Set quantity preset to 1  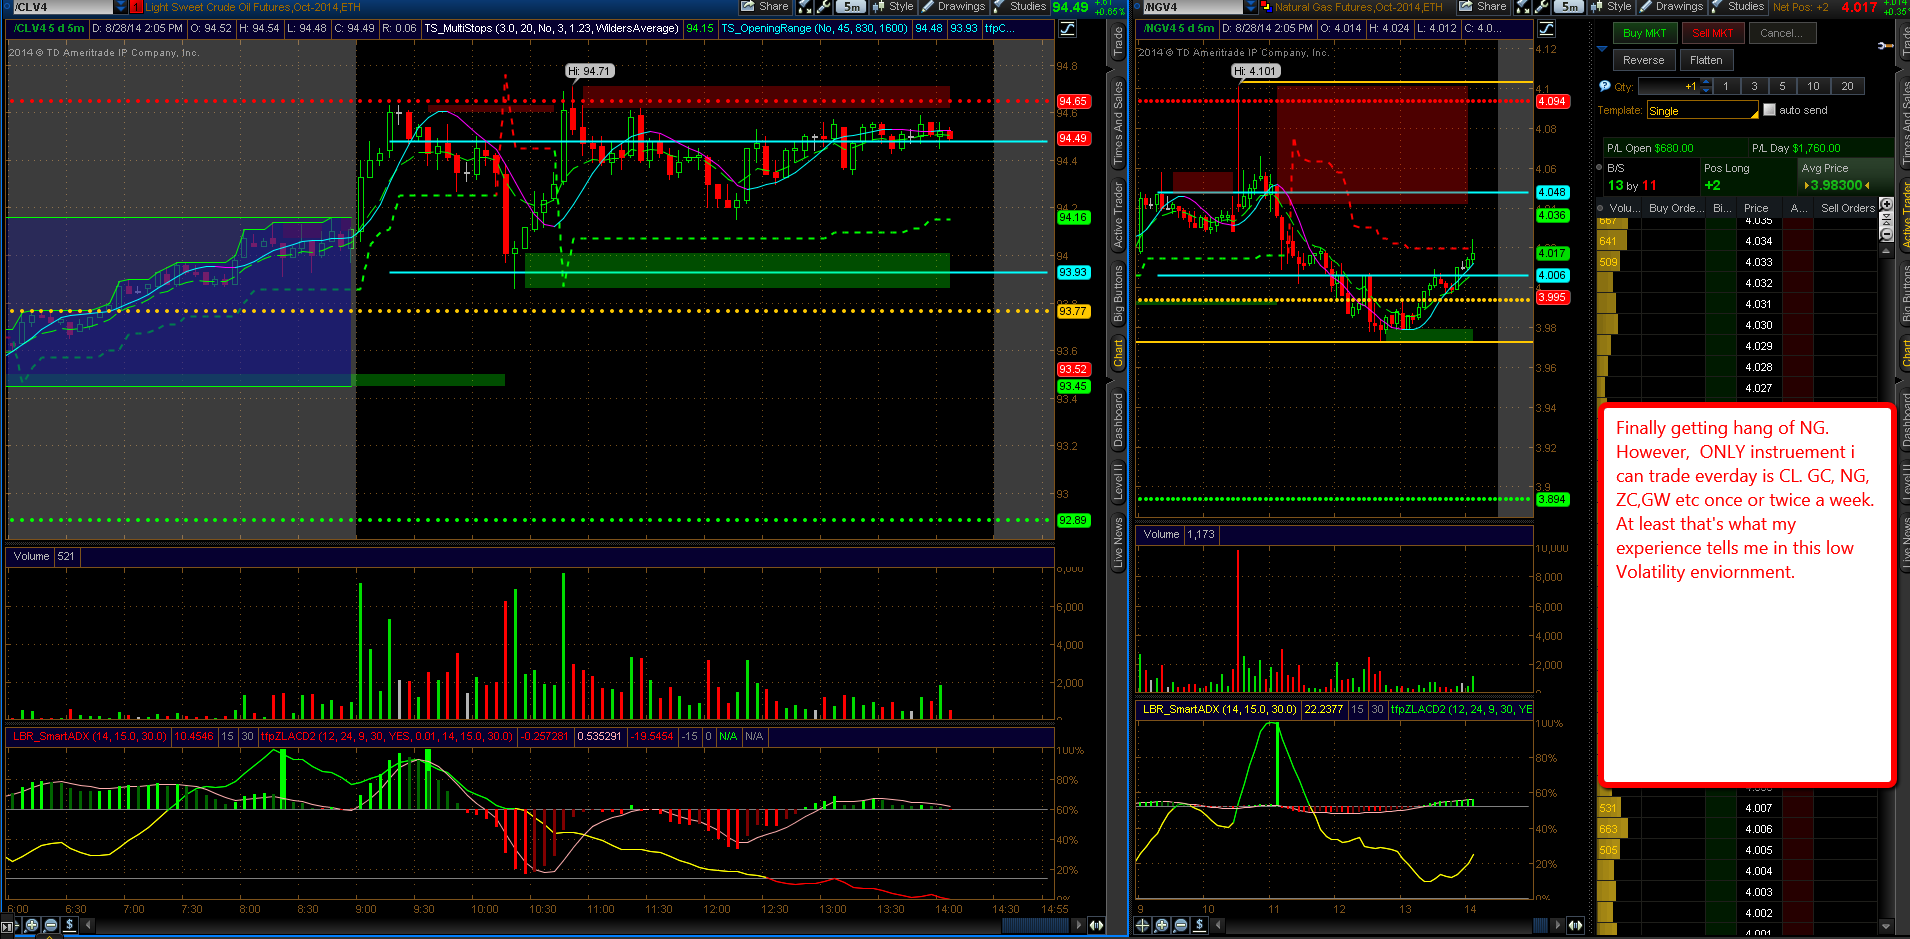pyautogui.click(x=1726, y=86)
